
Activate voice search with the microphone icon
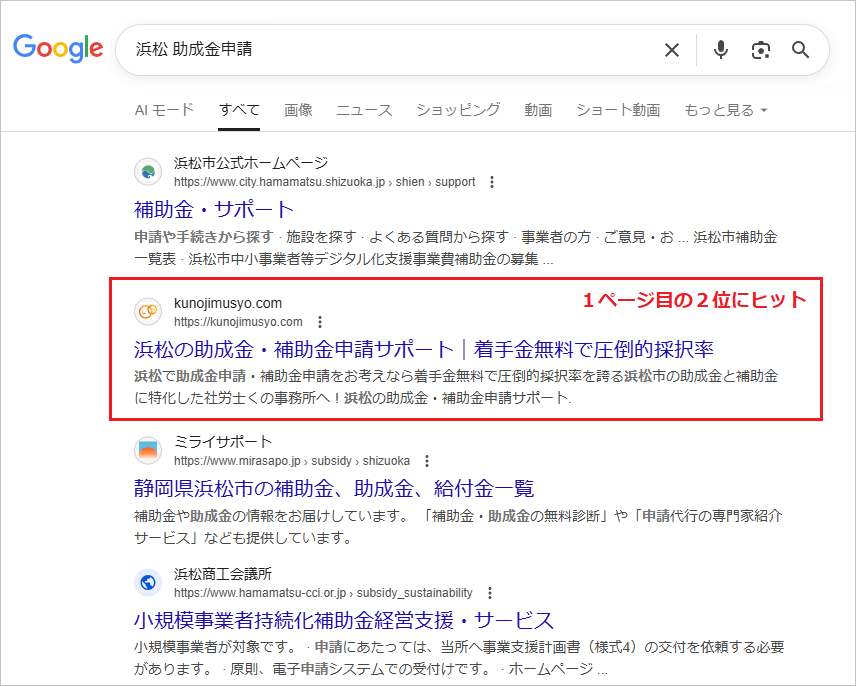[720, 50]
